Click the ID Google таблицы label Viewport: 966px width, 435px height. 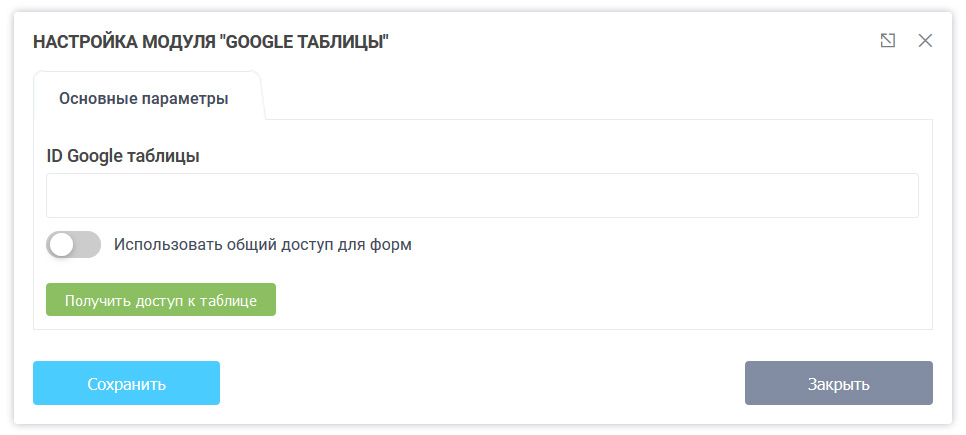tap(123, 156)
